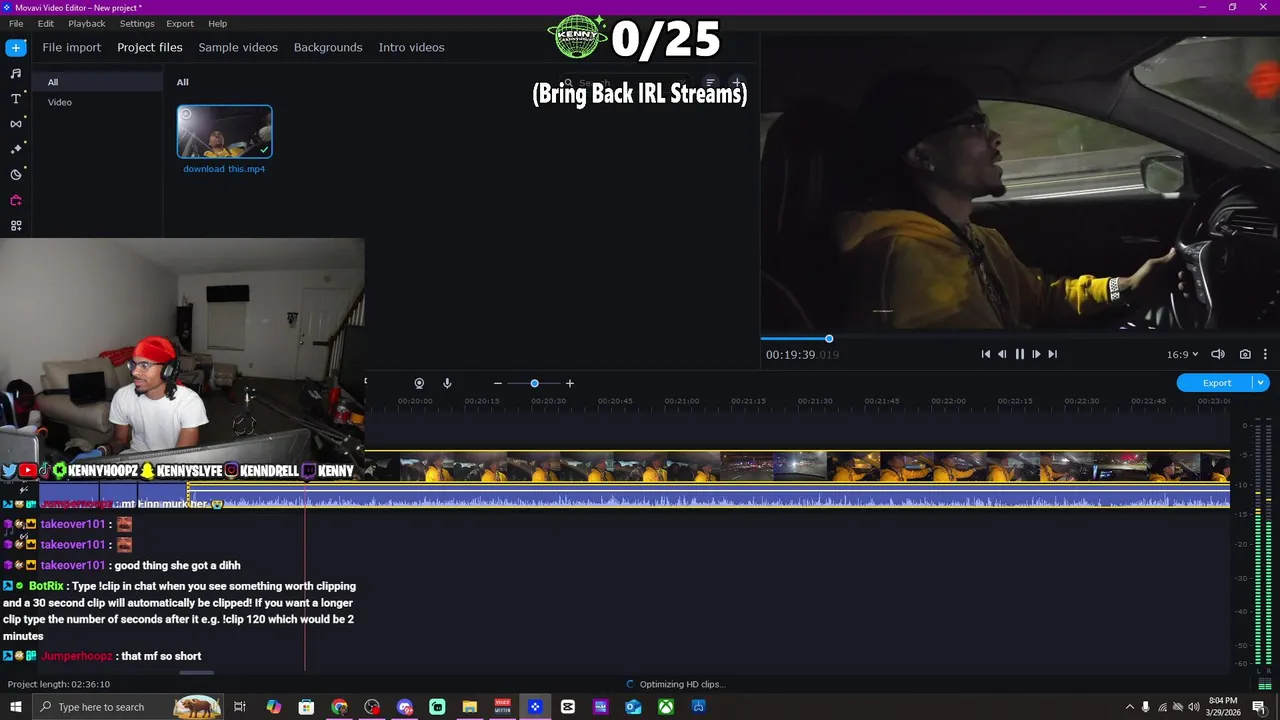Switch to the Sample videos tab
This screenshot has height=720, width=1280.
coord(238,47)
